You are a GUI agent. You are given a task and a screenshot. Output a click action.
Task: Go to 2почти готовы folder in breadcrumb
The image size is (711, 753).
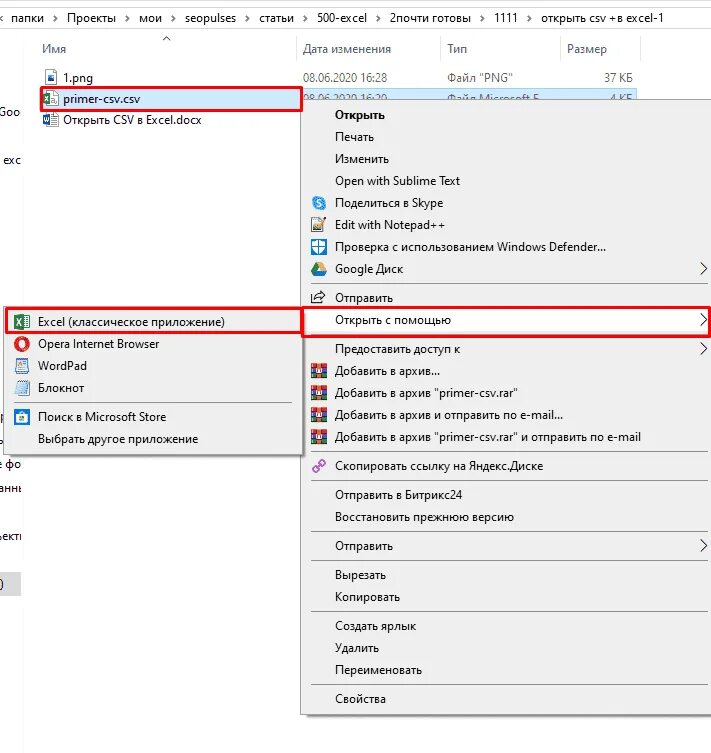[x=430, y=18]
